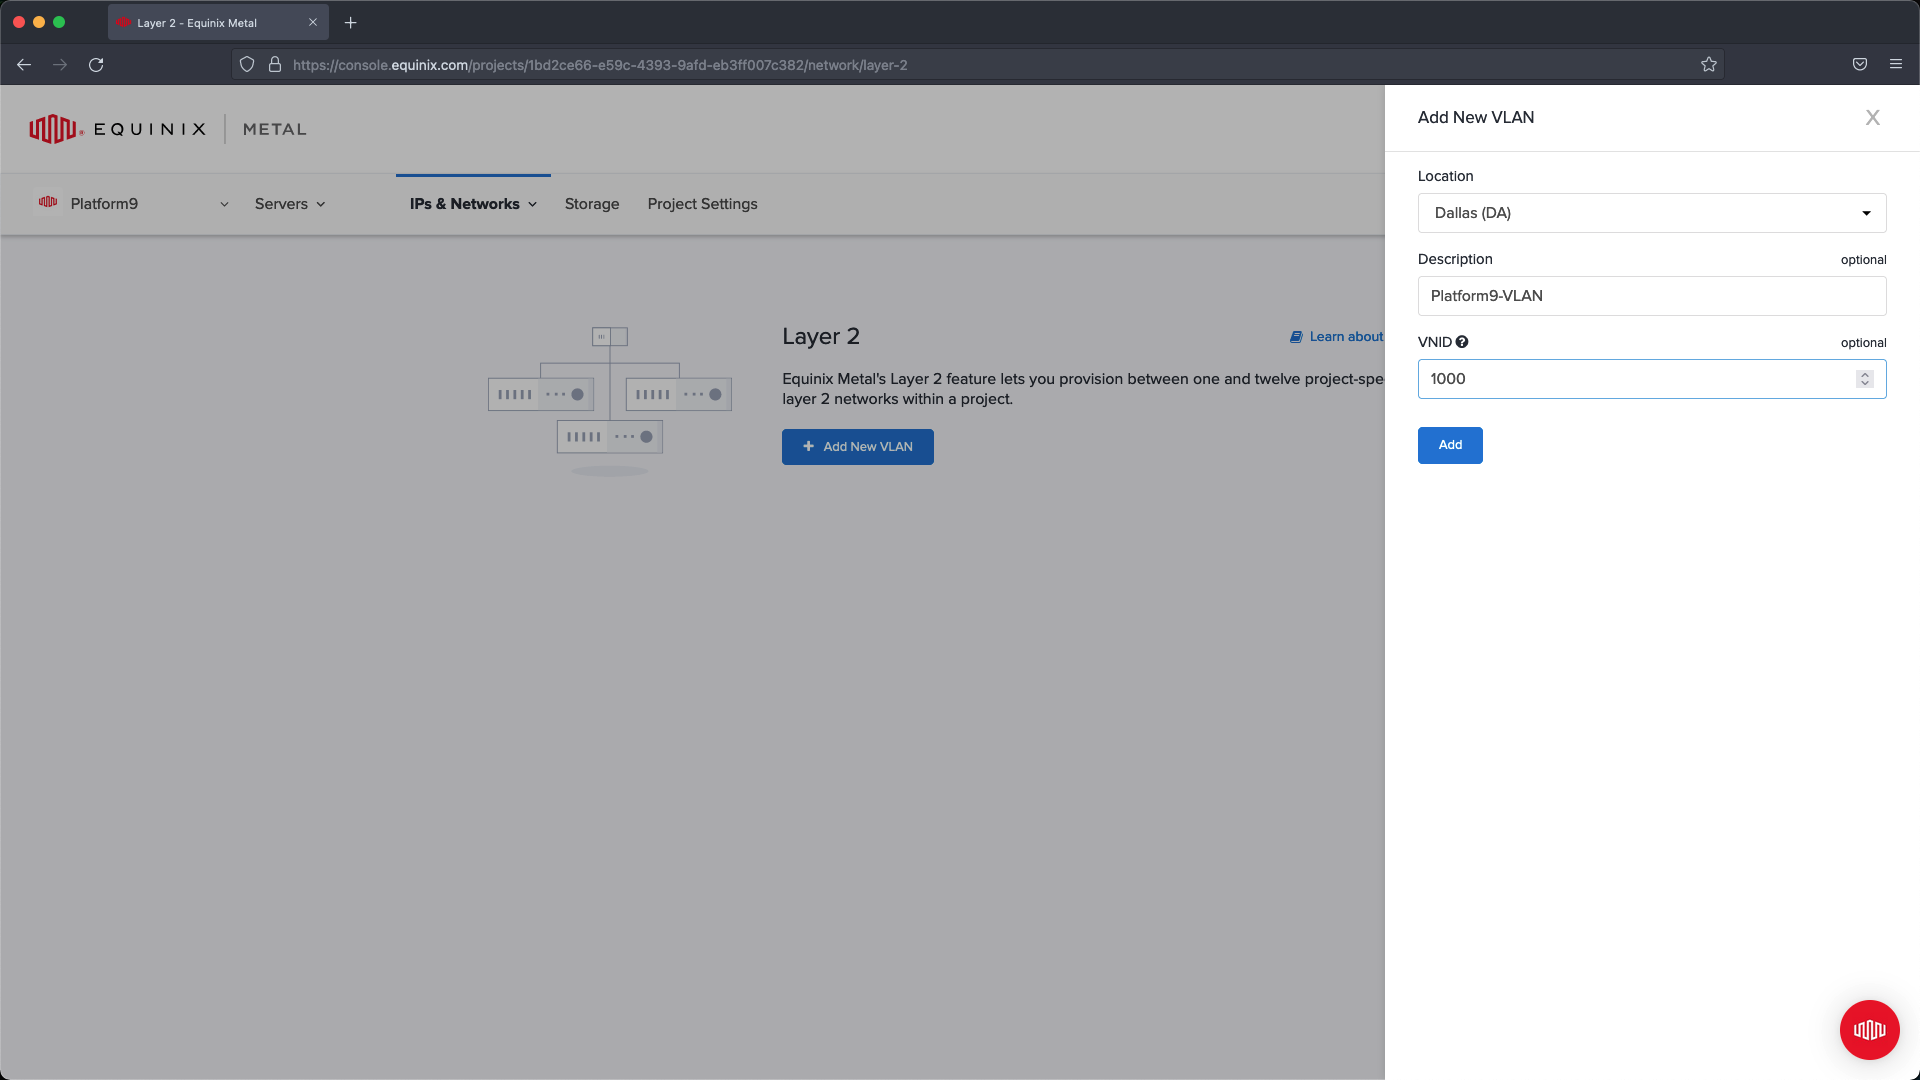The image size is (1920, 1080).
Task: Click the Layer 2 heading text
Action: [820, 337]
